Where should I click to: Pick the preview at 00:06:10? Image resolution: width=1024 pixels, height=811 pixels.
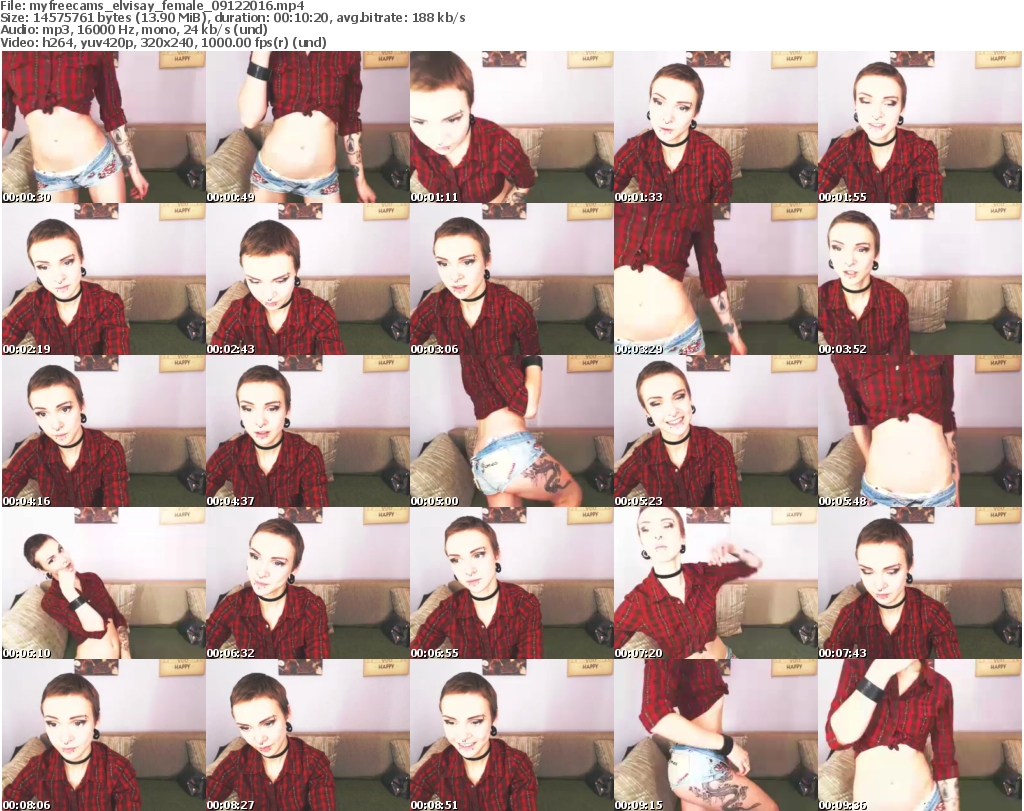[104, 583]
